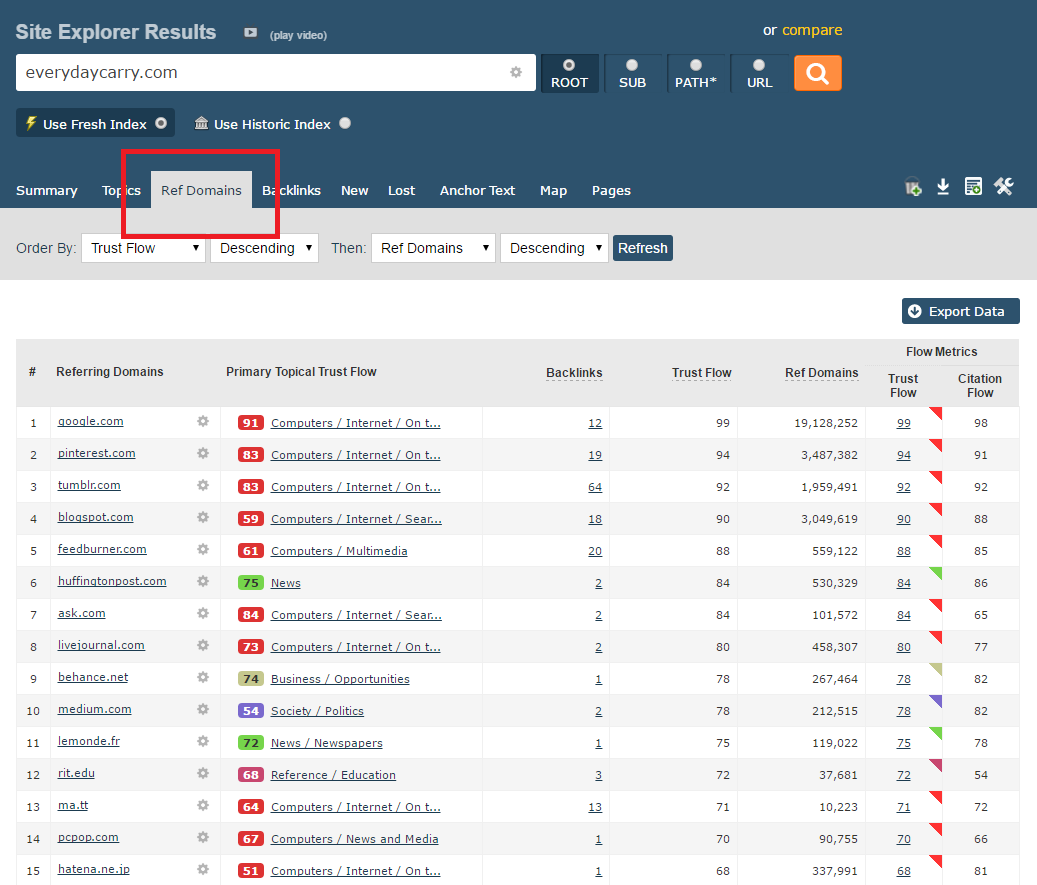Open the Anchor Text tab
This screenshot has height=885, width=1037.
tap(477, 190)
